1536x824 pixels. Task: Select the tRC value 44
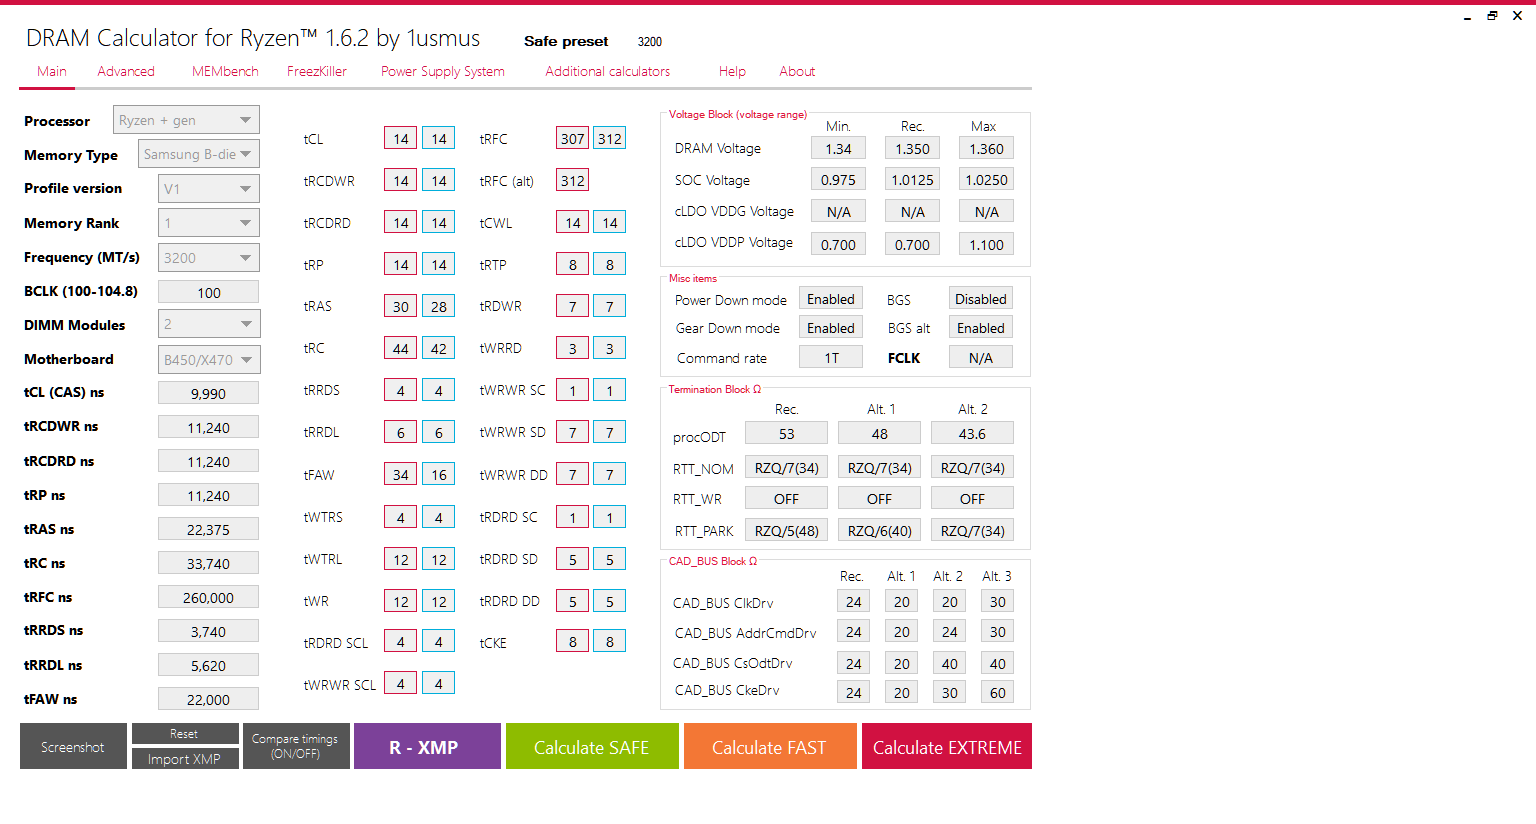click(x=401, y=348)
